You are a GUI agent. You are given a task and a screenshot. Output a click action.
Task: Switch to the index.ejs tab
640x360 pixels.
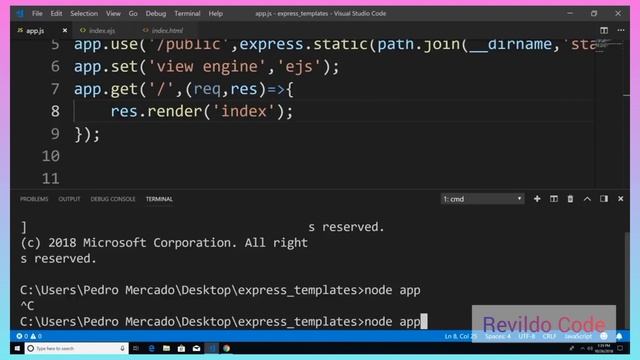(x=102, y=31)
